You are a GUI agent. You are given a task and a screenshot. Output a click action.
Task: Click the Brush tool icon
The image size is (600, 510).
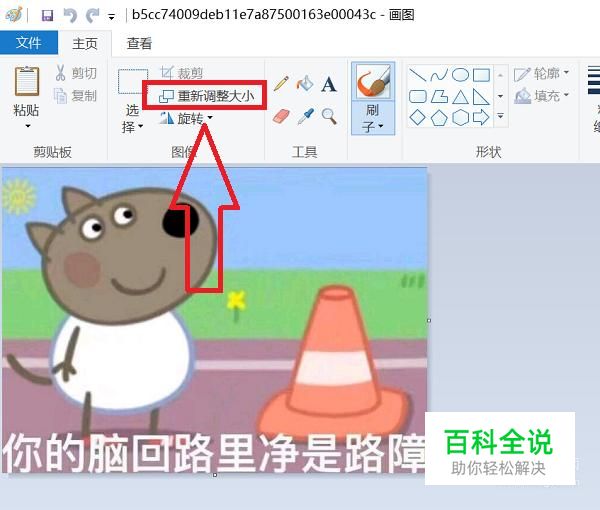(373, 81)
